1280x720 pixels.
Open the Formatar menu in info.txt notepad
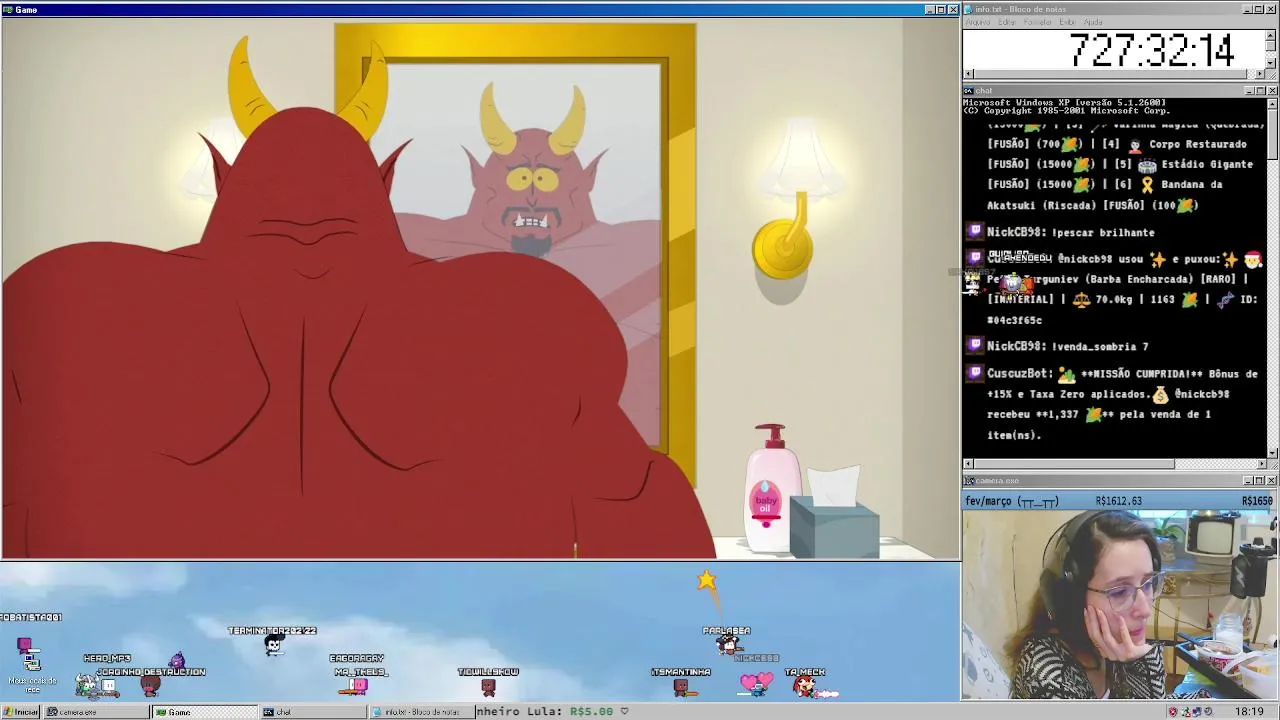(1037, 22)
